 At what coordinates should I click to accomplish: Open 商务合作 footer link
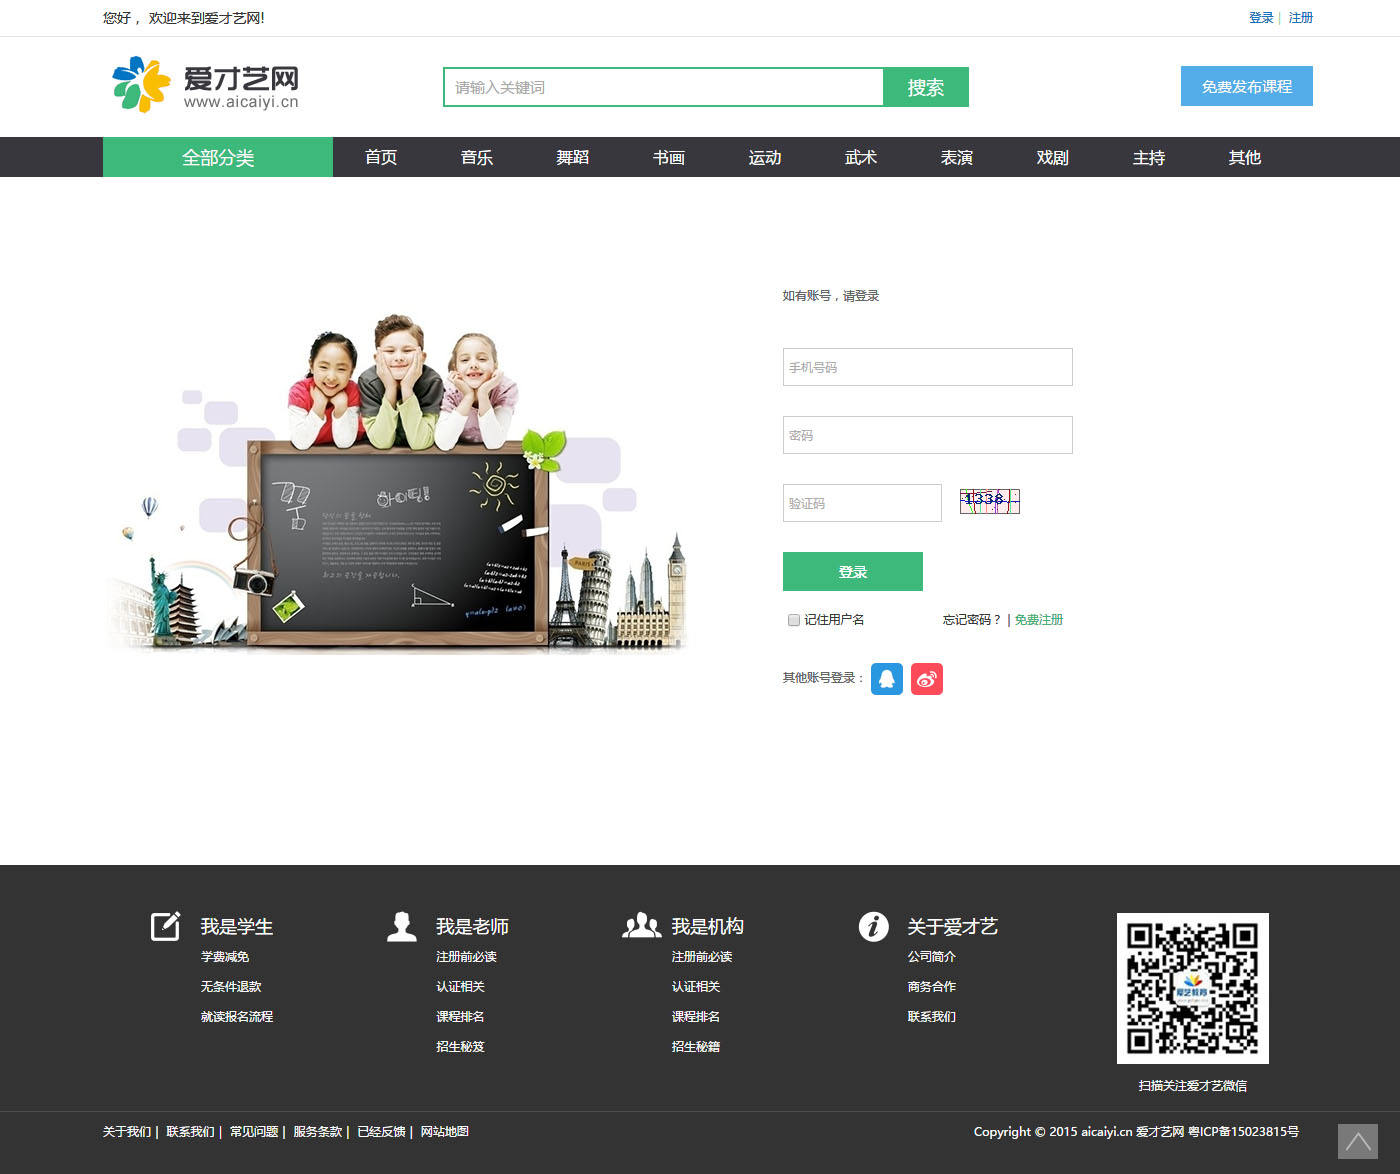coord(932,987)
